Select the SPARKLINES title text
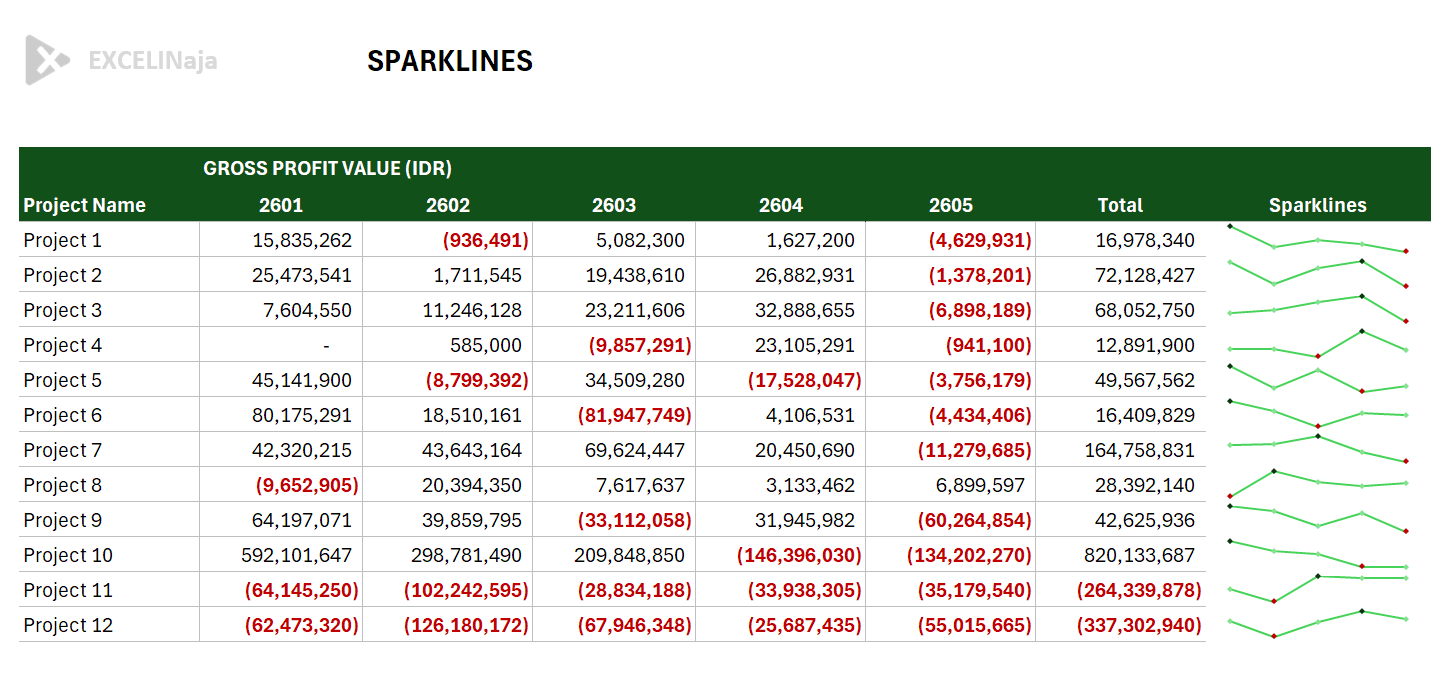The image size is (1448, 676). click(450, 61)
